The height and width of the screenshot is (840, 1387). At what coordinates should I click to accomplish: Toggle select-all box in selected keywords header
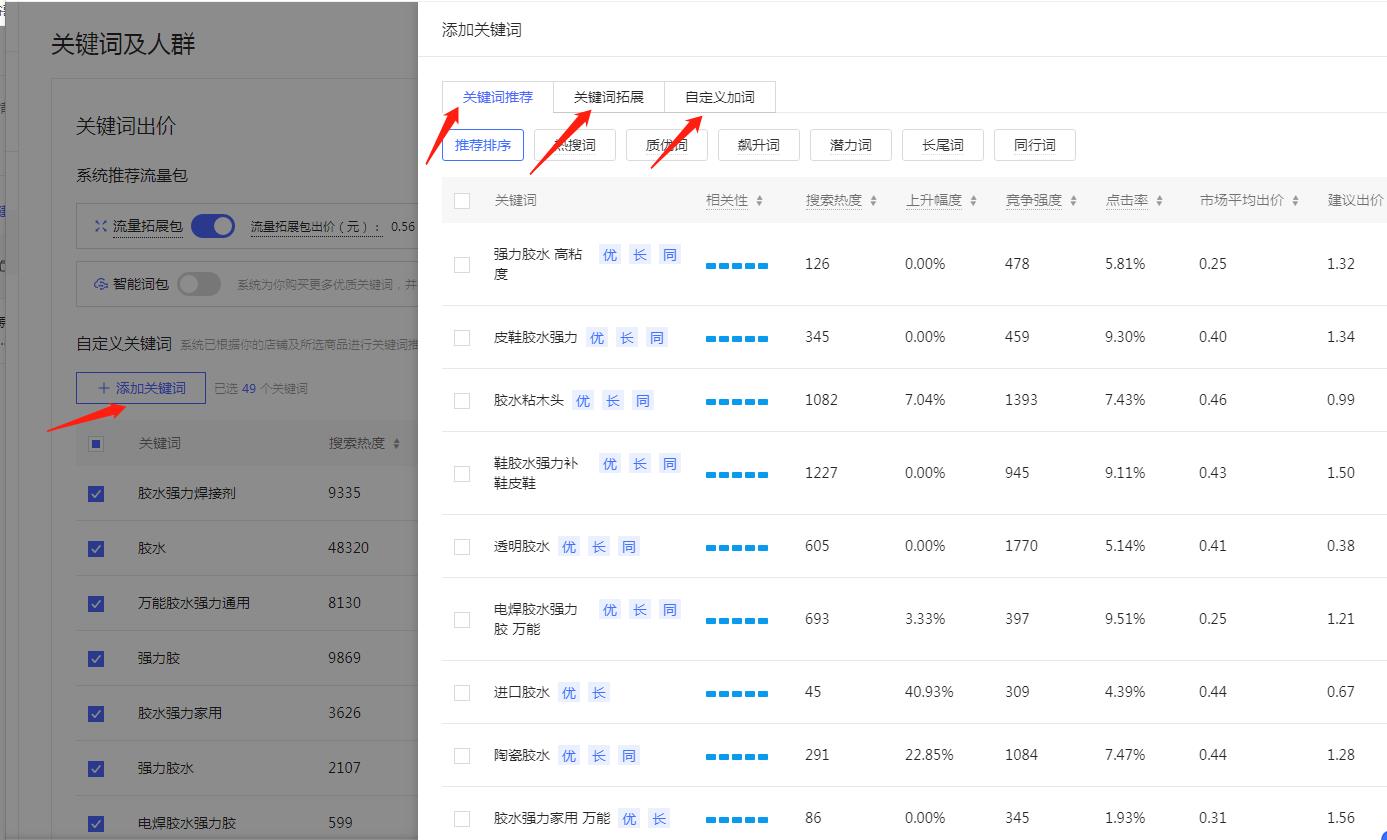pyautogui.click(x=96, y=444)
